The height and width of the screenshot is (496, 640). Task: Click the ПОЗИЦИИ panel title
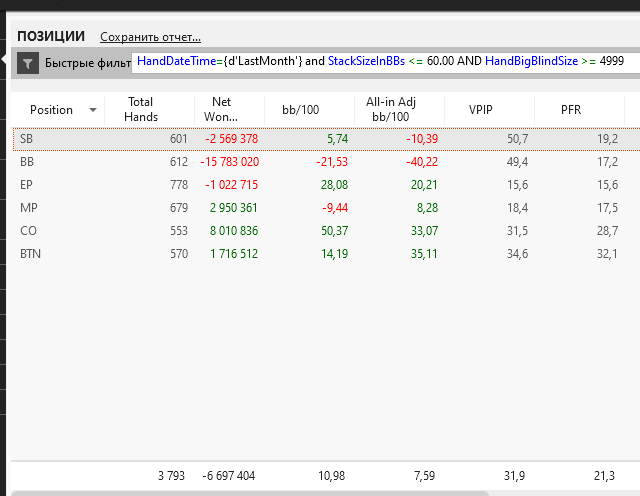[x=51, y=37]
